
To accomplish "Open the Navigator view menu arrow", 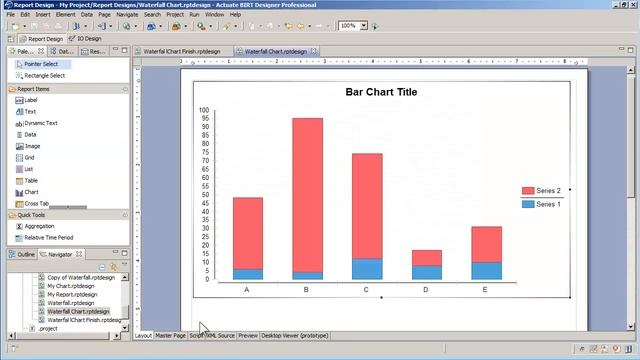I will tap(124, 265).
